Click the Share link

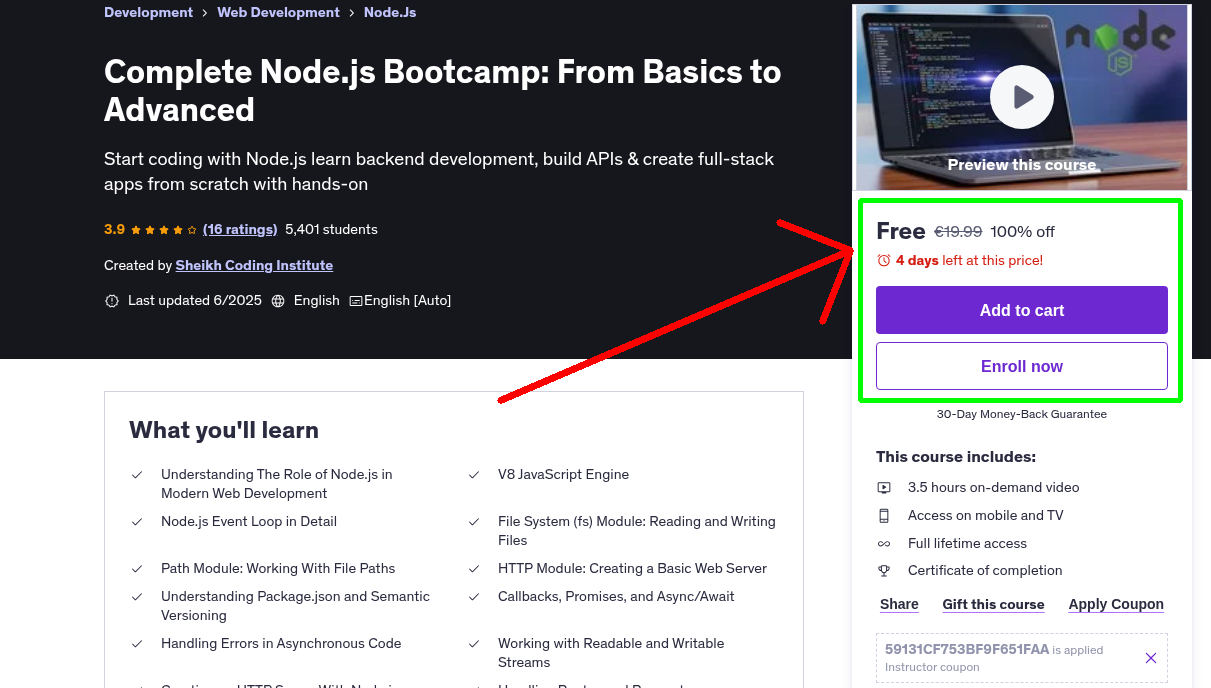[899, 604]
